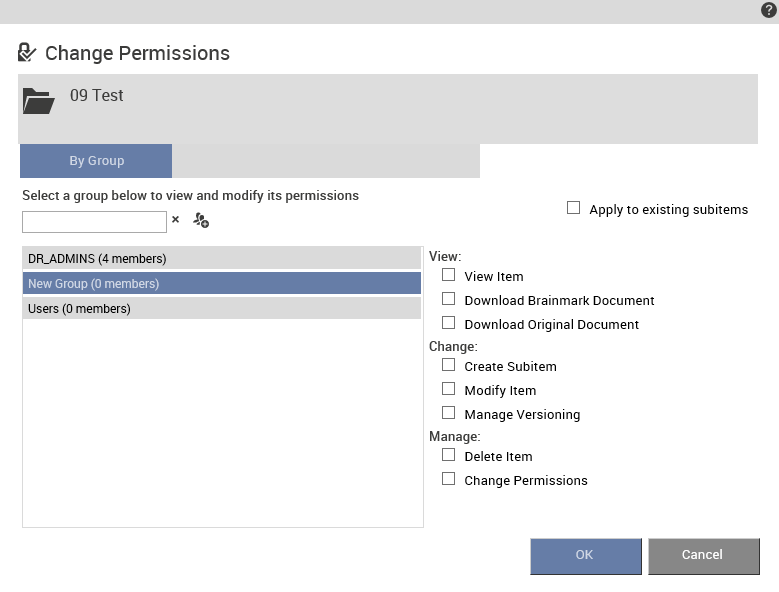Check the Delete Item permission

pyautogui.click(x=448, y=454)
